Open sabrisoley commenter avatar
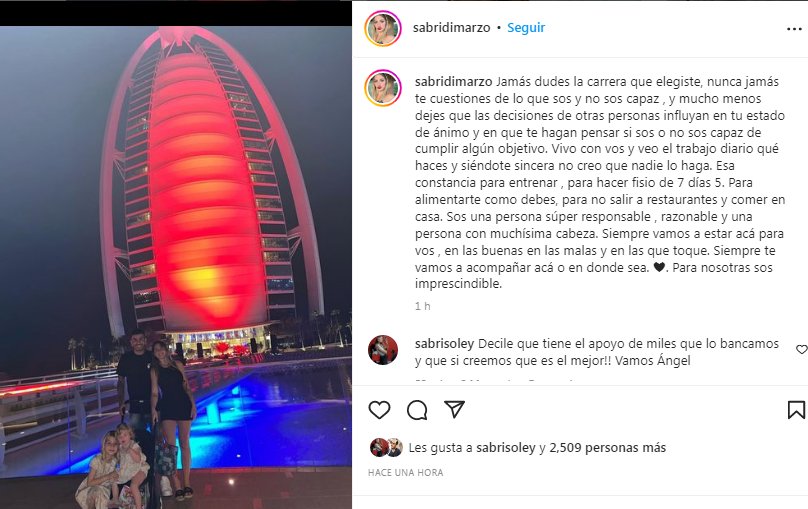The image size is (808, 509). (383, 350)
